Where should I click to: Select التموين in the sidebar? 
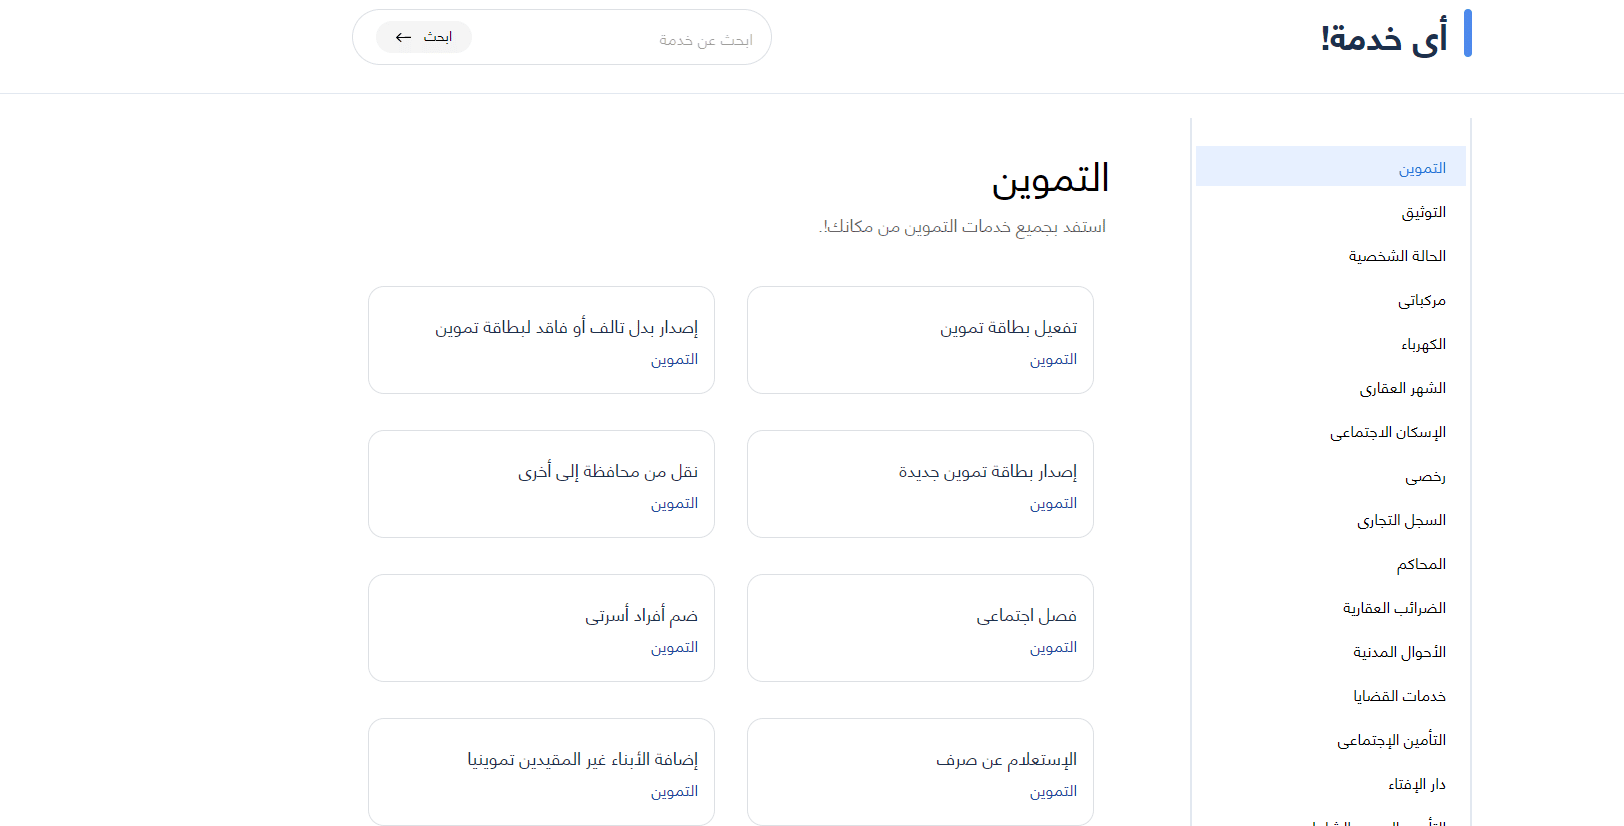point(1330,167)
